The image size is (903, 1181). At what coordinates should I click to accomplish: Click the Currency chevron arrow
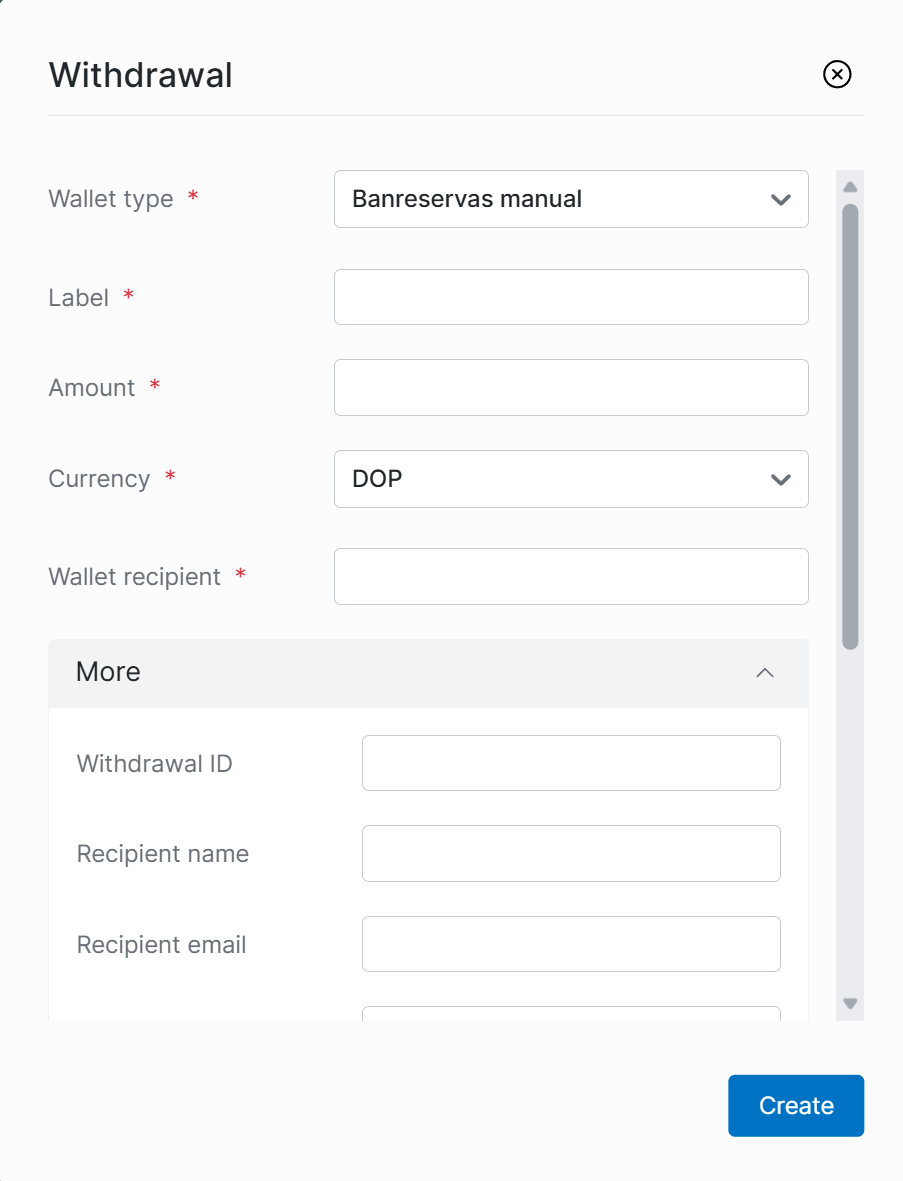tap(781, 480)
